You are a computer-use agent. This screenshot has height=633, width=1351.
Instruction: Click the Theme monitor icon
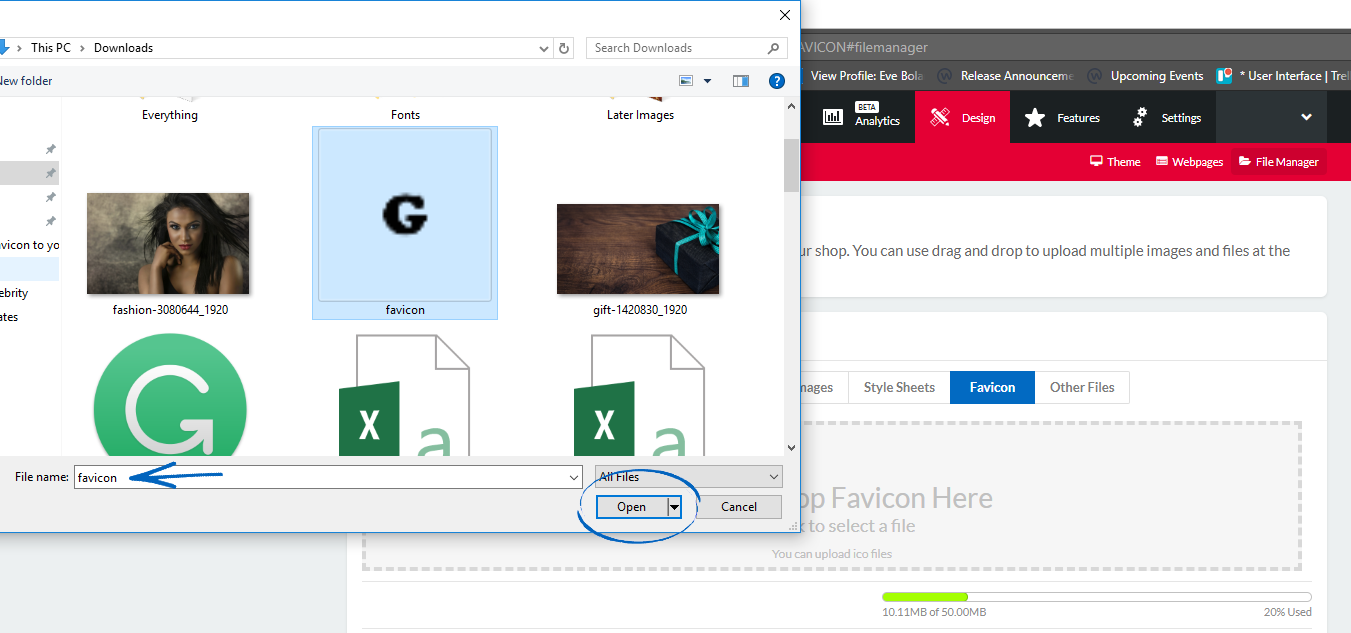click(x=1096, y=161)
